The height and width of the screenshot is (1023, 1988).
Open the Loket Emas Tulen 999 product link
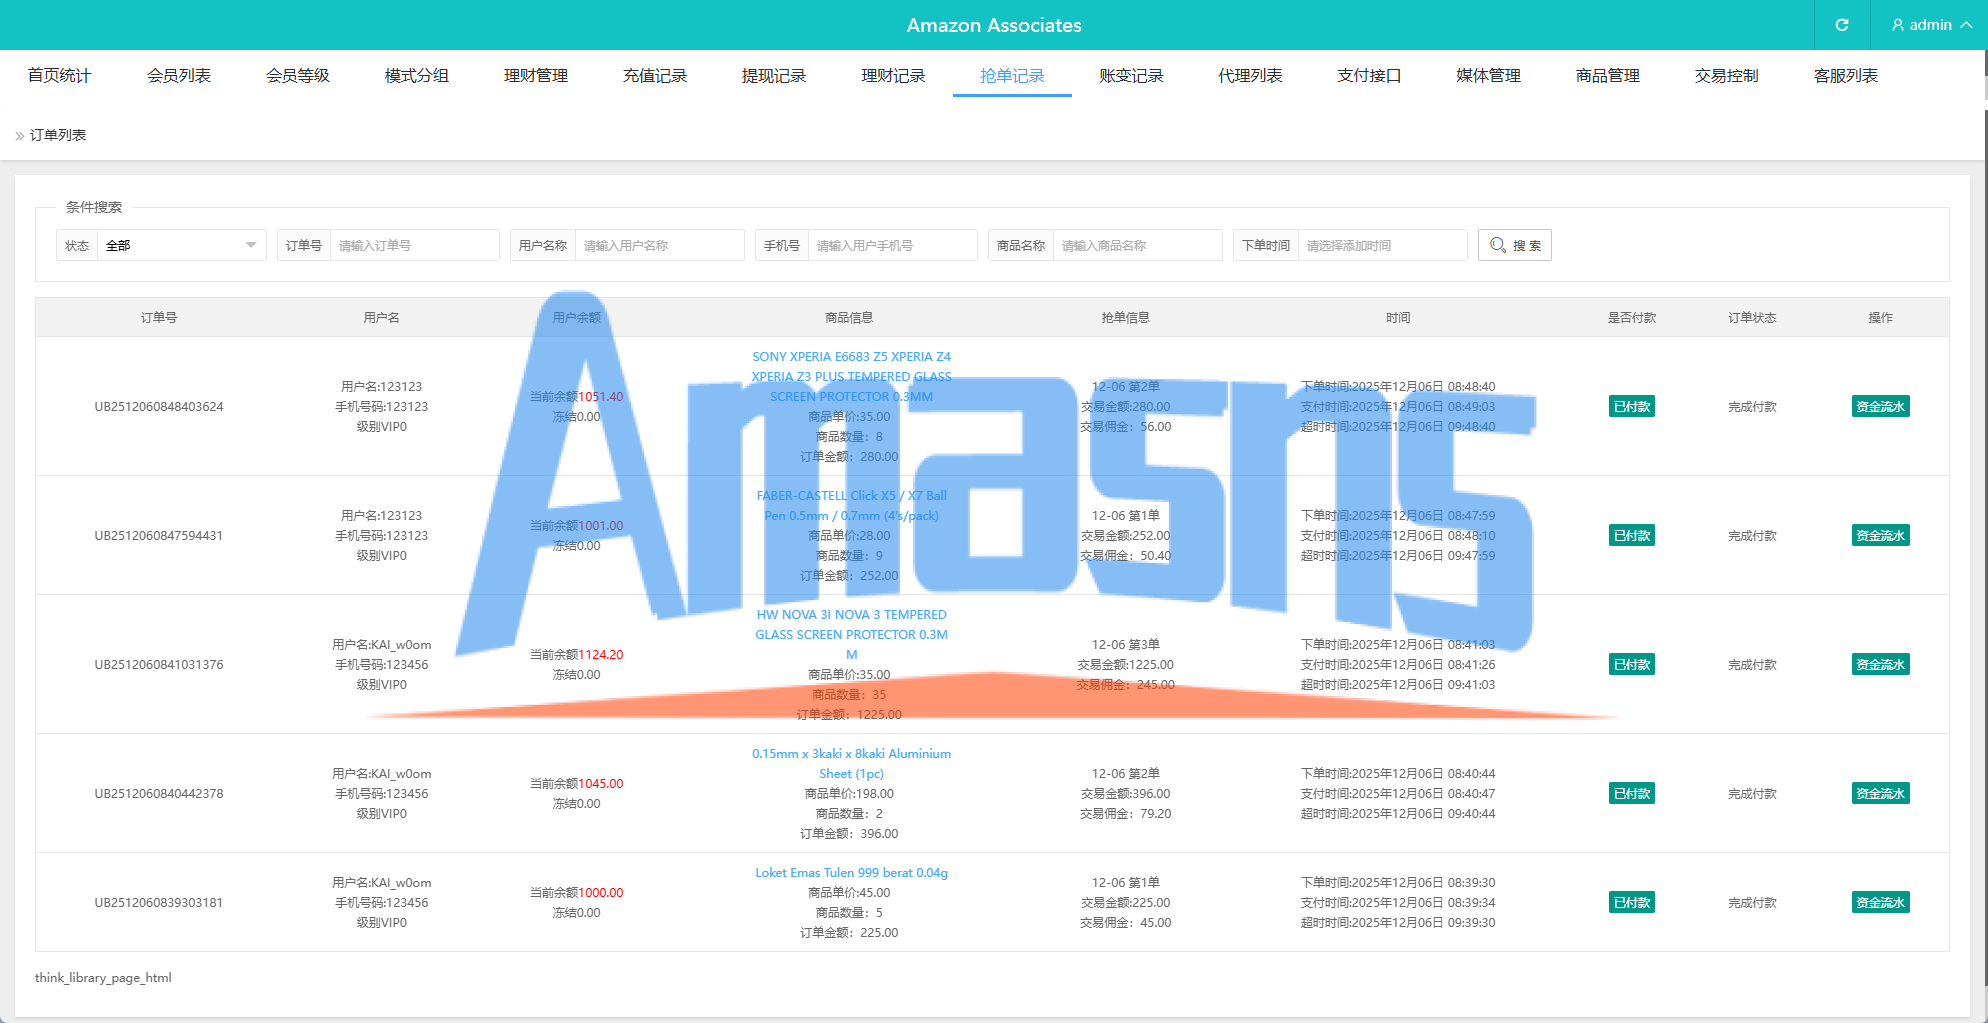[x=851, y=873]
